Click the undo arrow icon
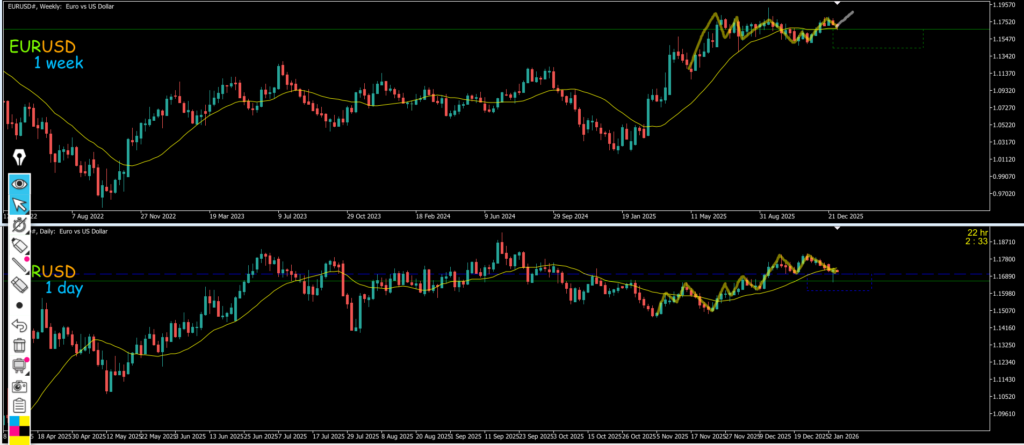The width and height of the screenshot is (1024, 445). tap(19, 325)
